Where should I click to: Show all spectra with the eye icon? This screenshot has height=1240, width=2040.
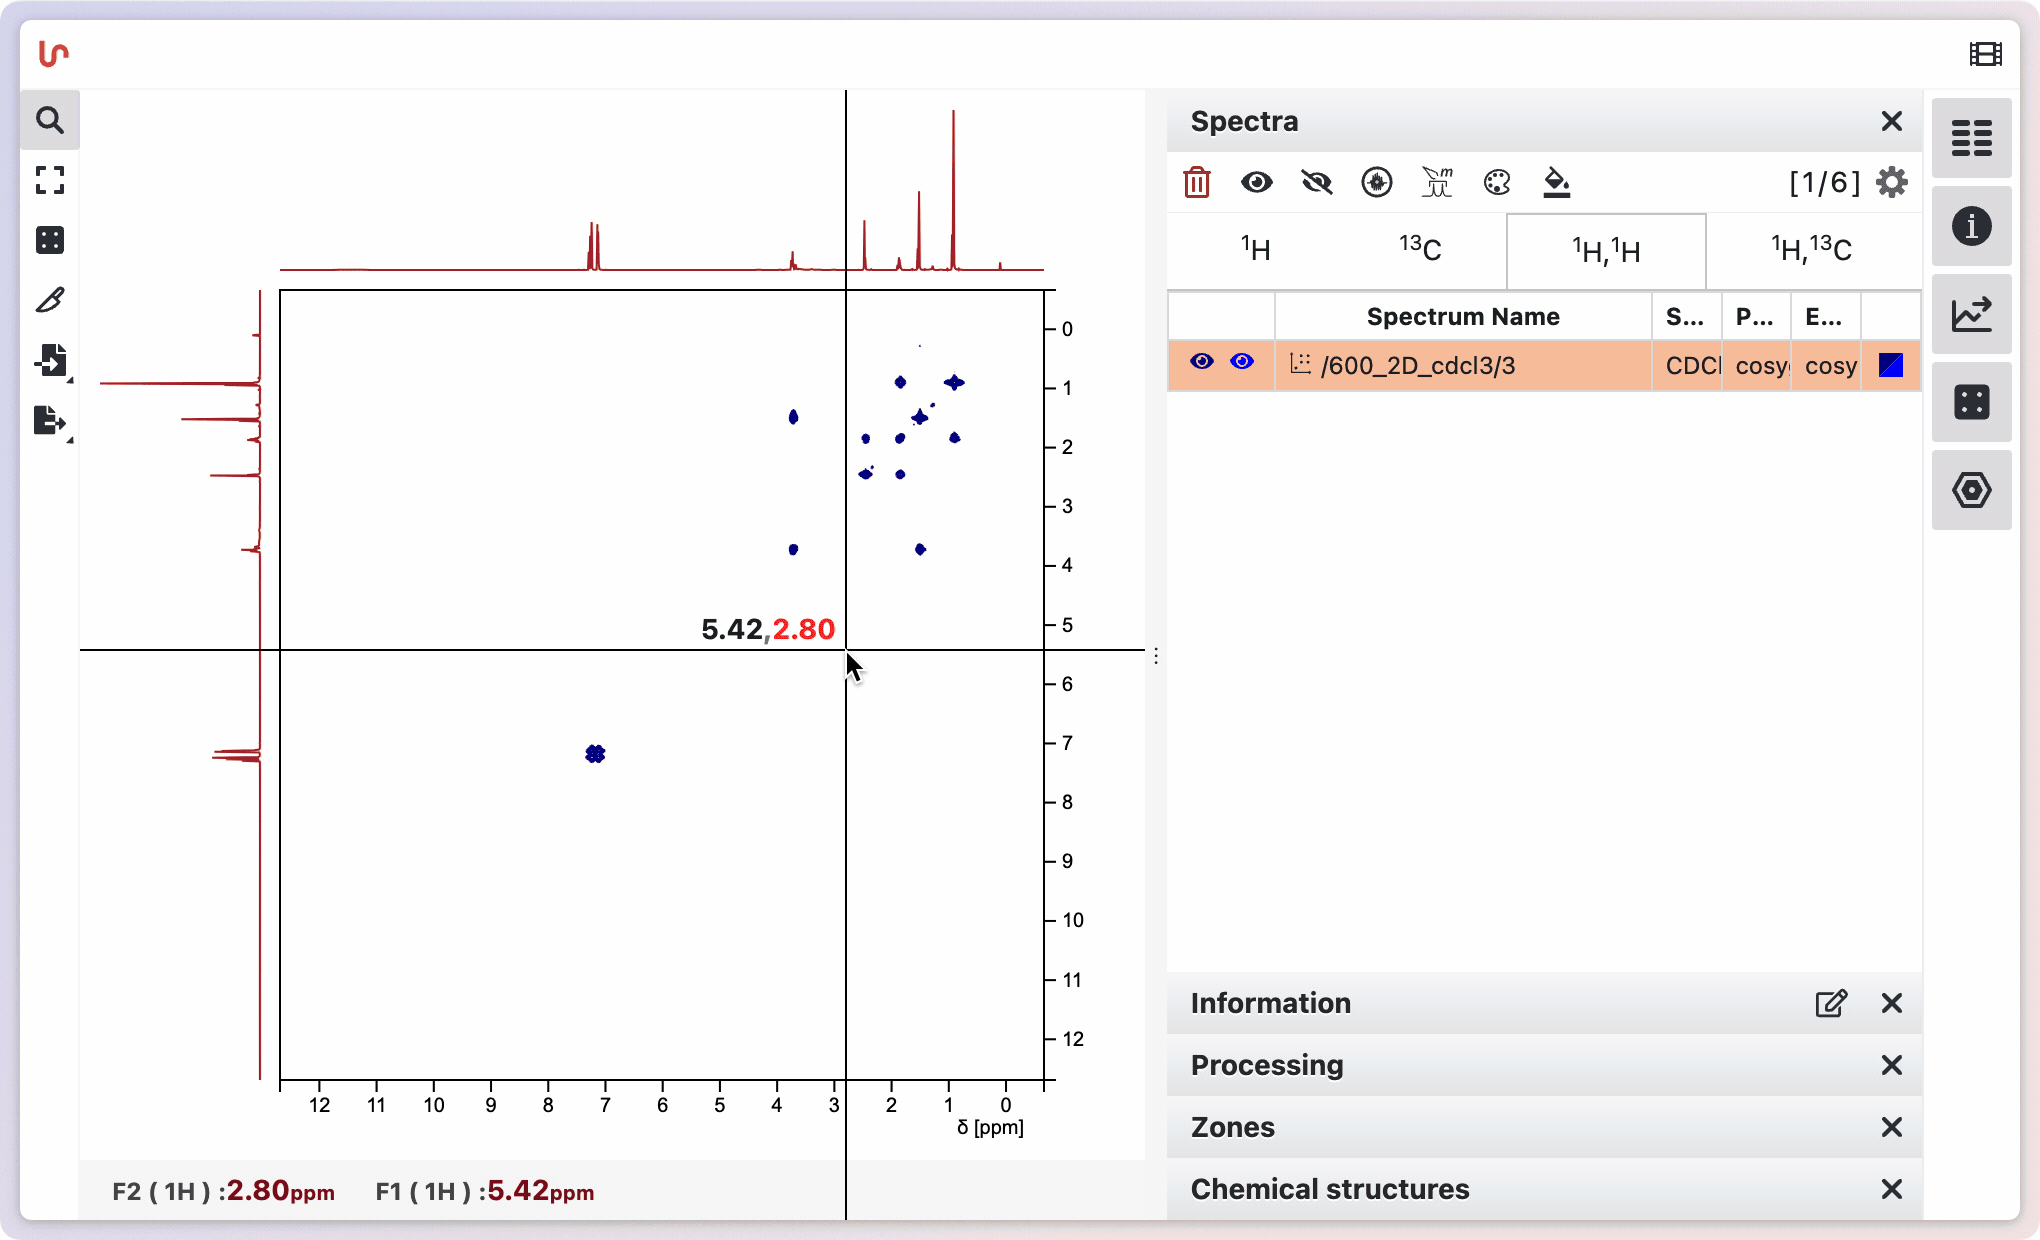1257,182
